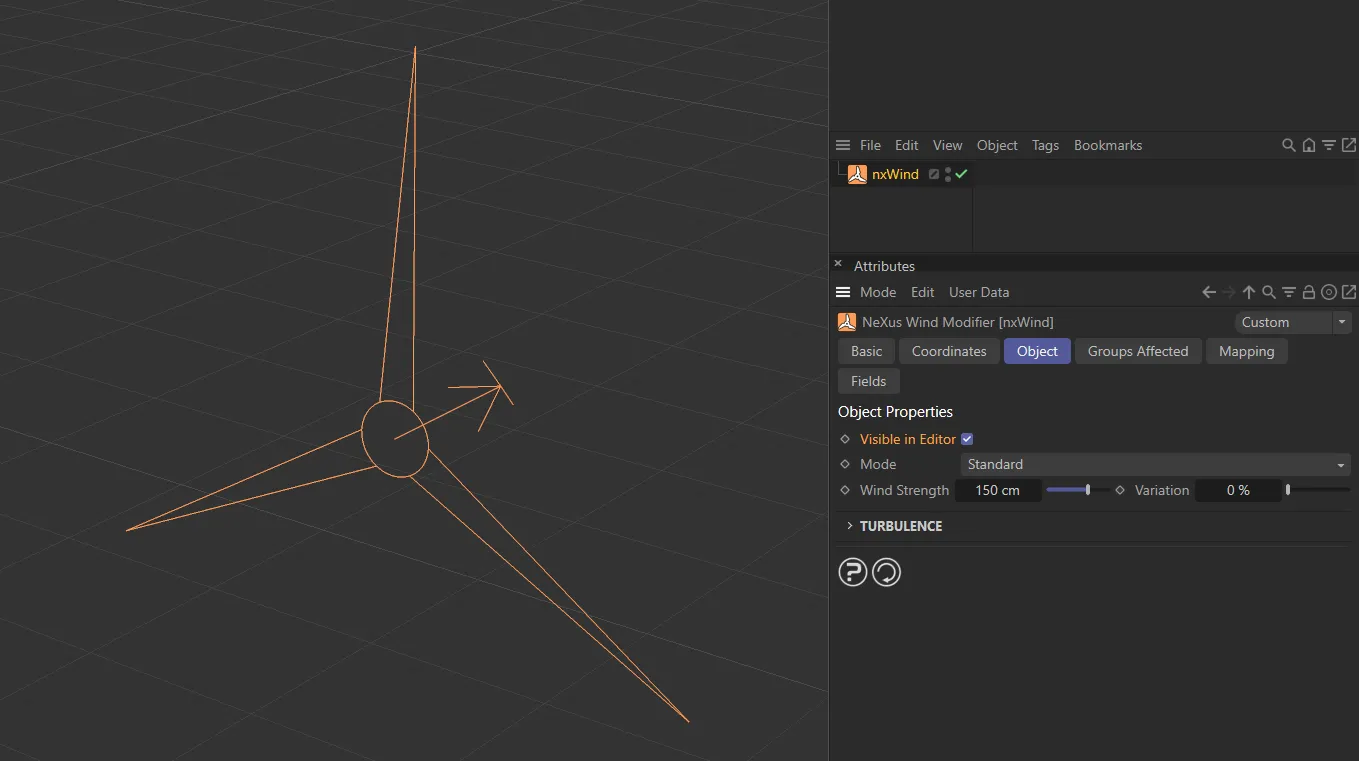Click the Attributes up arrow icon
This screenshot has width=1359, height=761.
(x=1248, y=292)
